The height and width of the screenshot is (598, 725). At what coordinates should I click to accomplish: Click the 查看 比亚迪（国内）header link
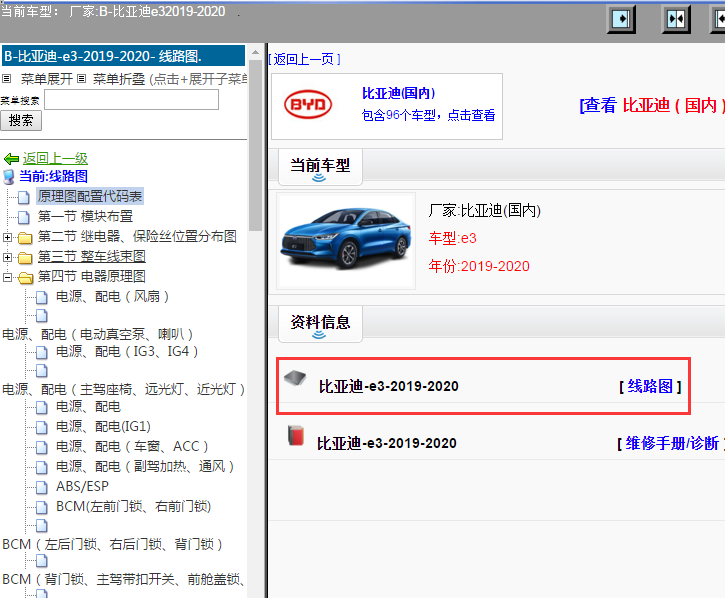pos(652,105)
